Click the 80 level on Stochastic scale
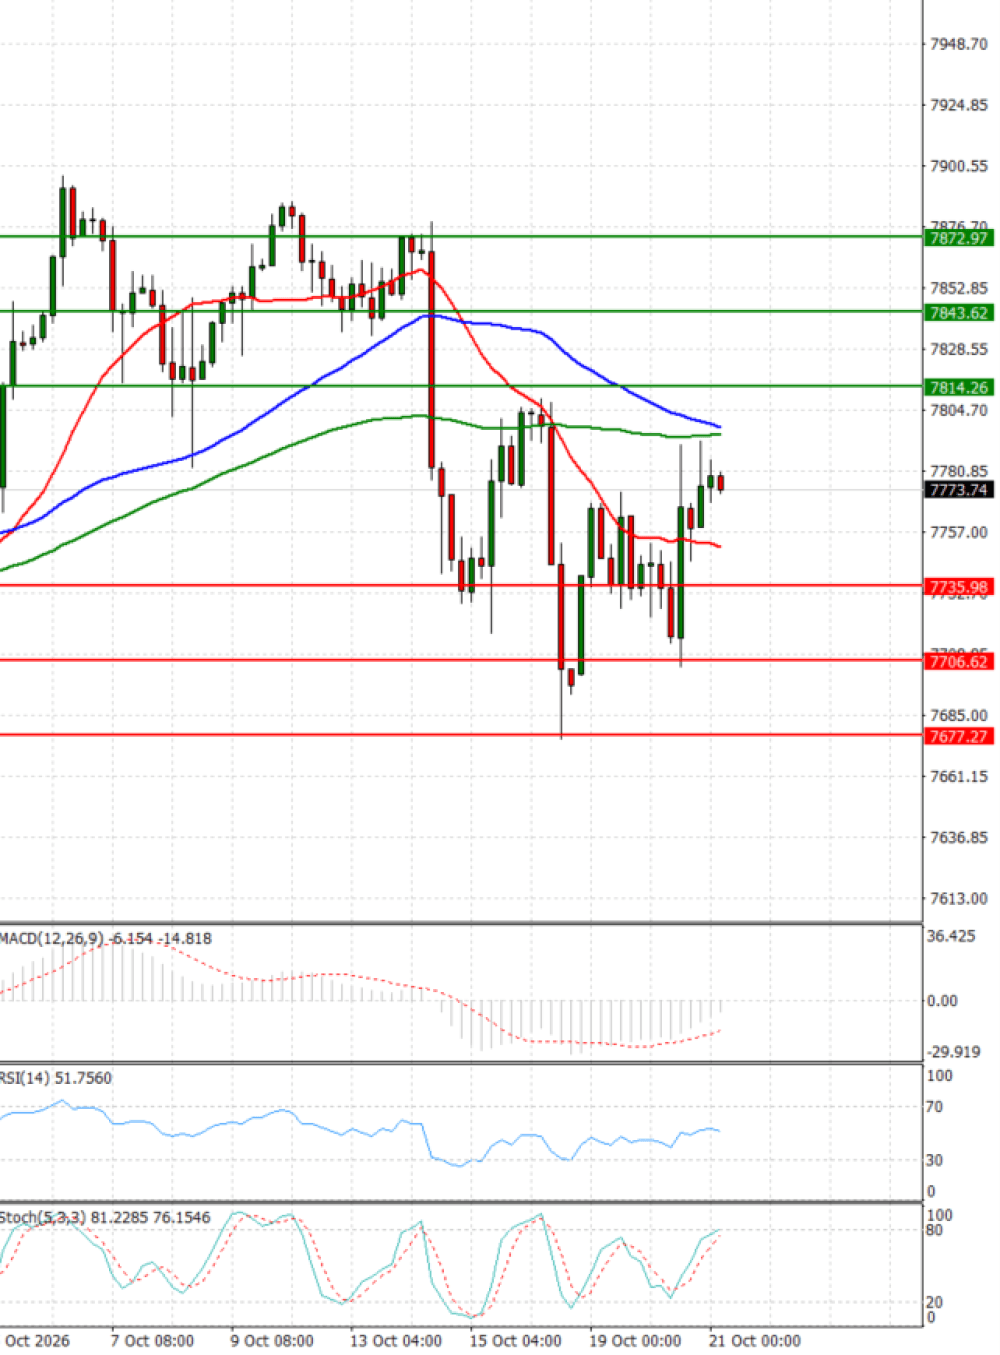 click(935, 1230)
